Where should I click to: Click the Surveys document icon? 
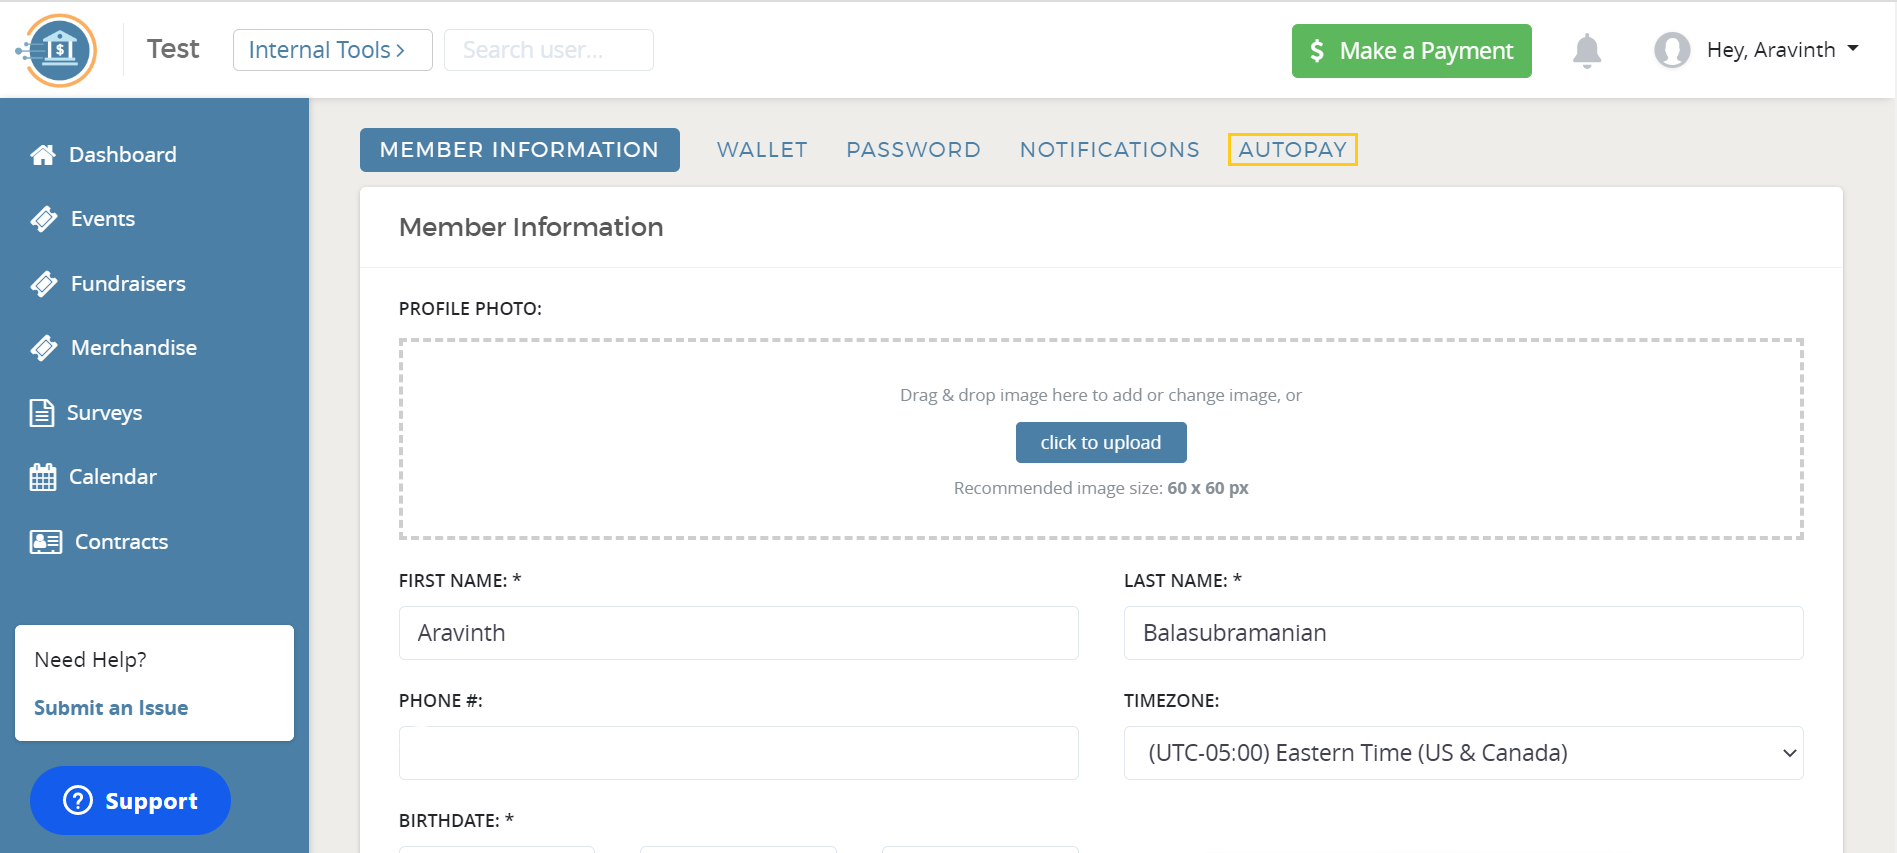coord(42,413)
